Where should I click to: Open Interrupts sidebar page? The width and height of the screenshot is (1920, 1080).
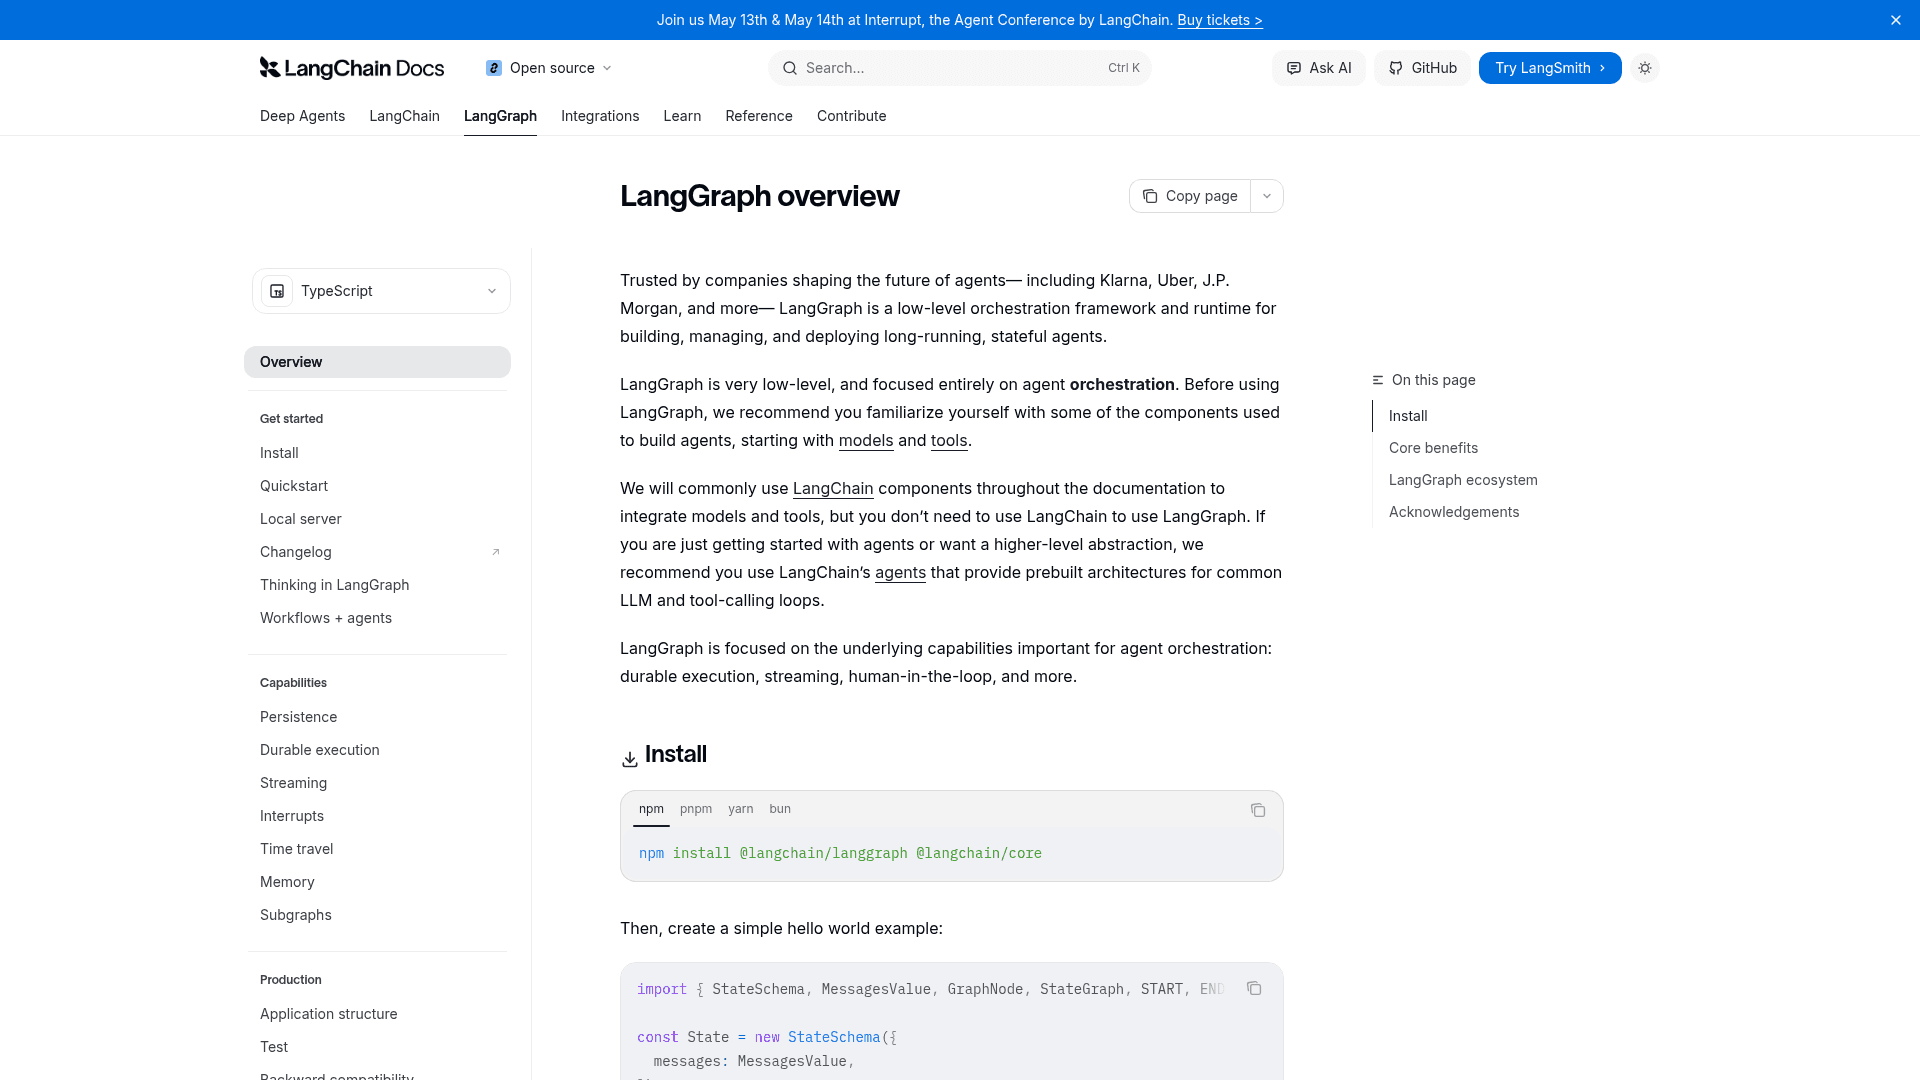point(377,816)
